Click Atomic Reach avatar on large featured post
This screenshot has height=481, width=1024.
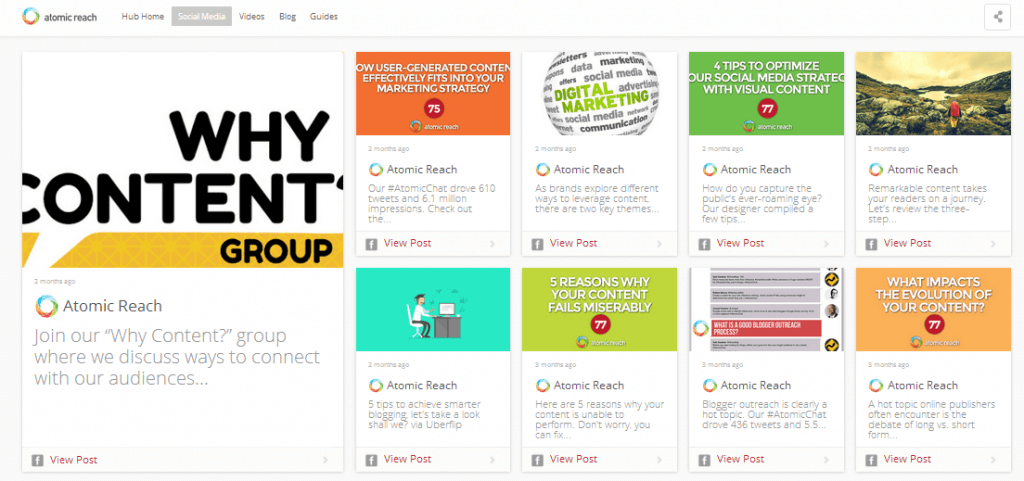[x=45, y=306]
